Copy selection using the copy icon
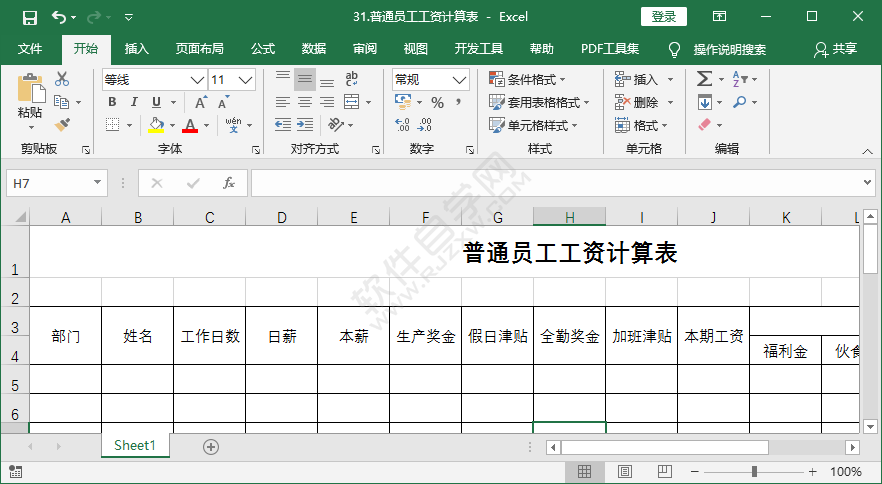This screenshot has width=882, height=484. [x=61, y=102]
